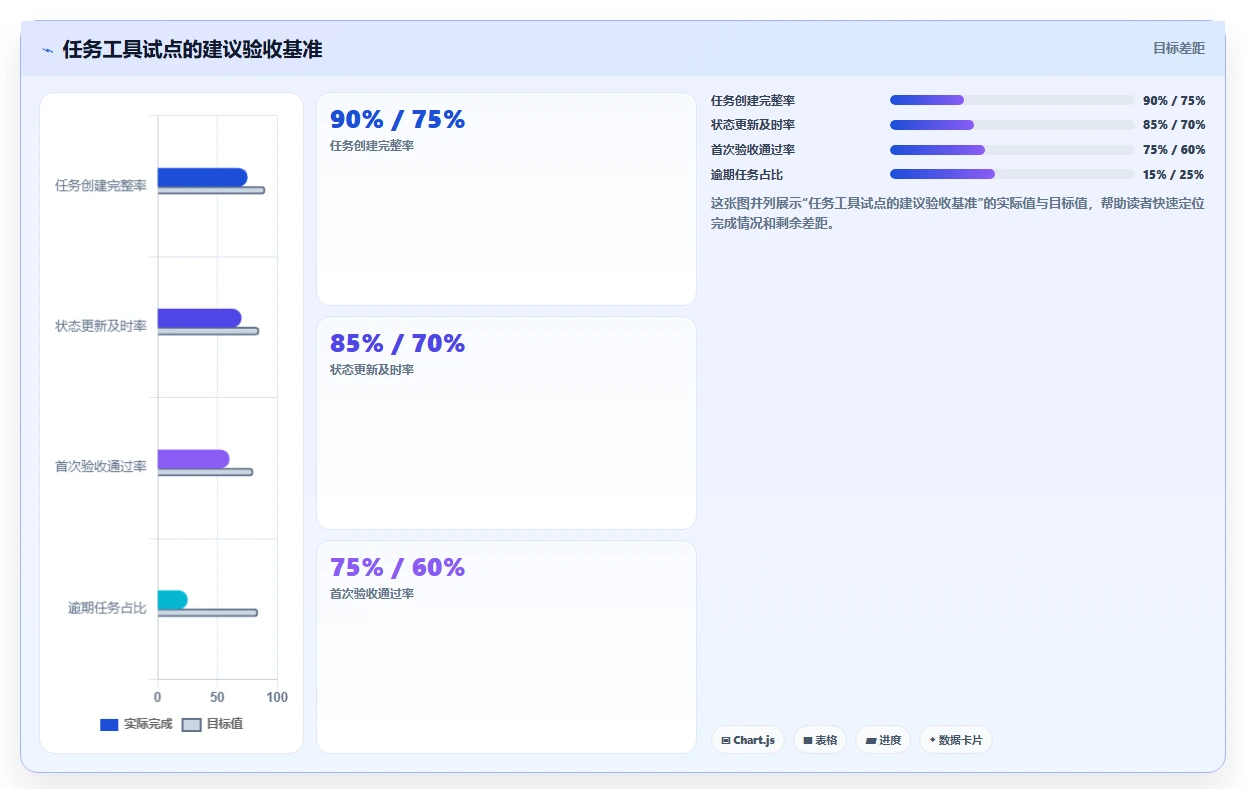1246x789 pixels.
Task: Click the progress bar in the 状态更新及时率 progress row
Action: point(1012,125)
